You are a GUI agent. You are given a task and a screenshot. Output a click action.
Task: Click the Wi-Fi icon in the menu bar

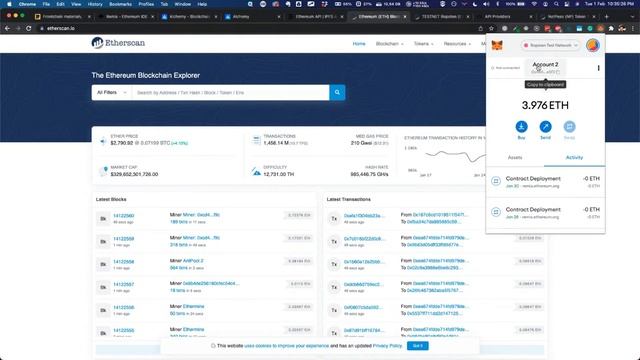534,4
